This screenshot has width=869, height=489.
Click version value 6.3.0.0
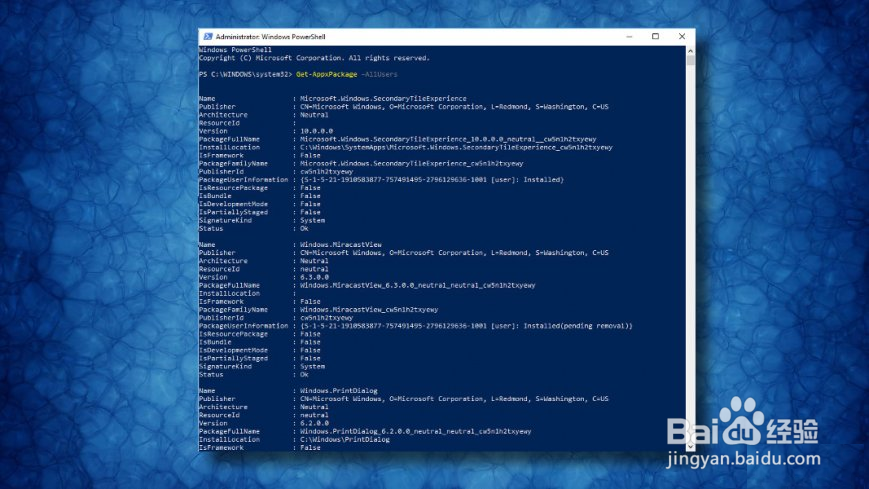314,277
